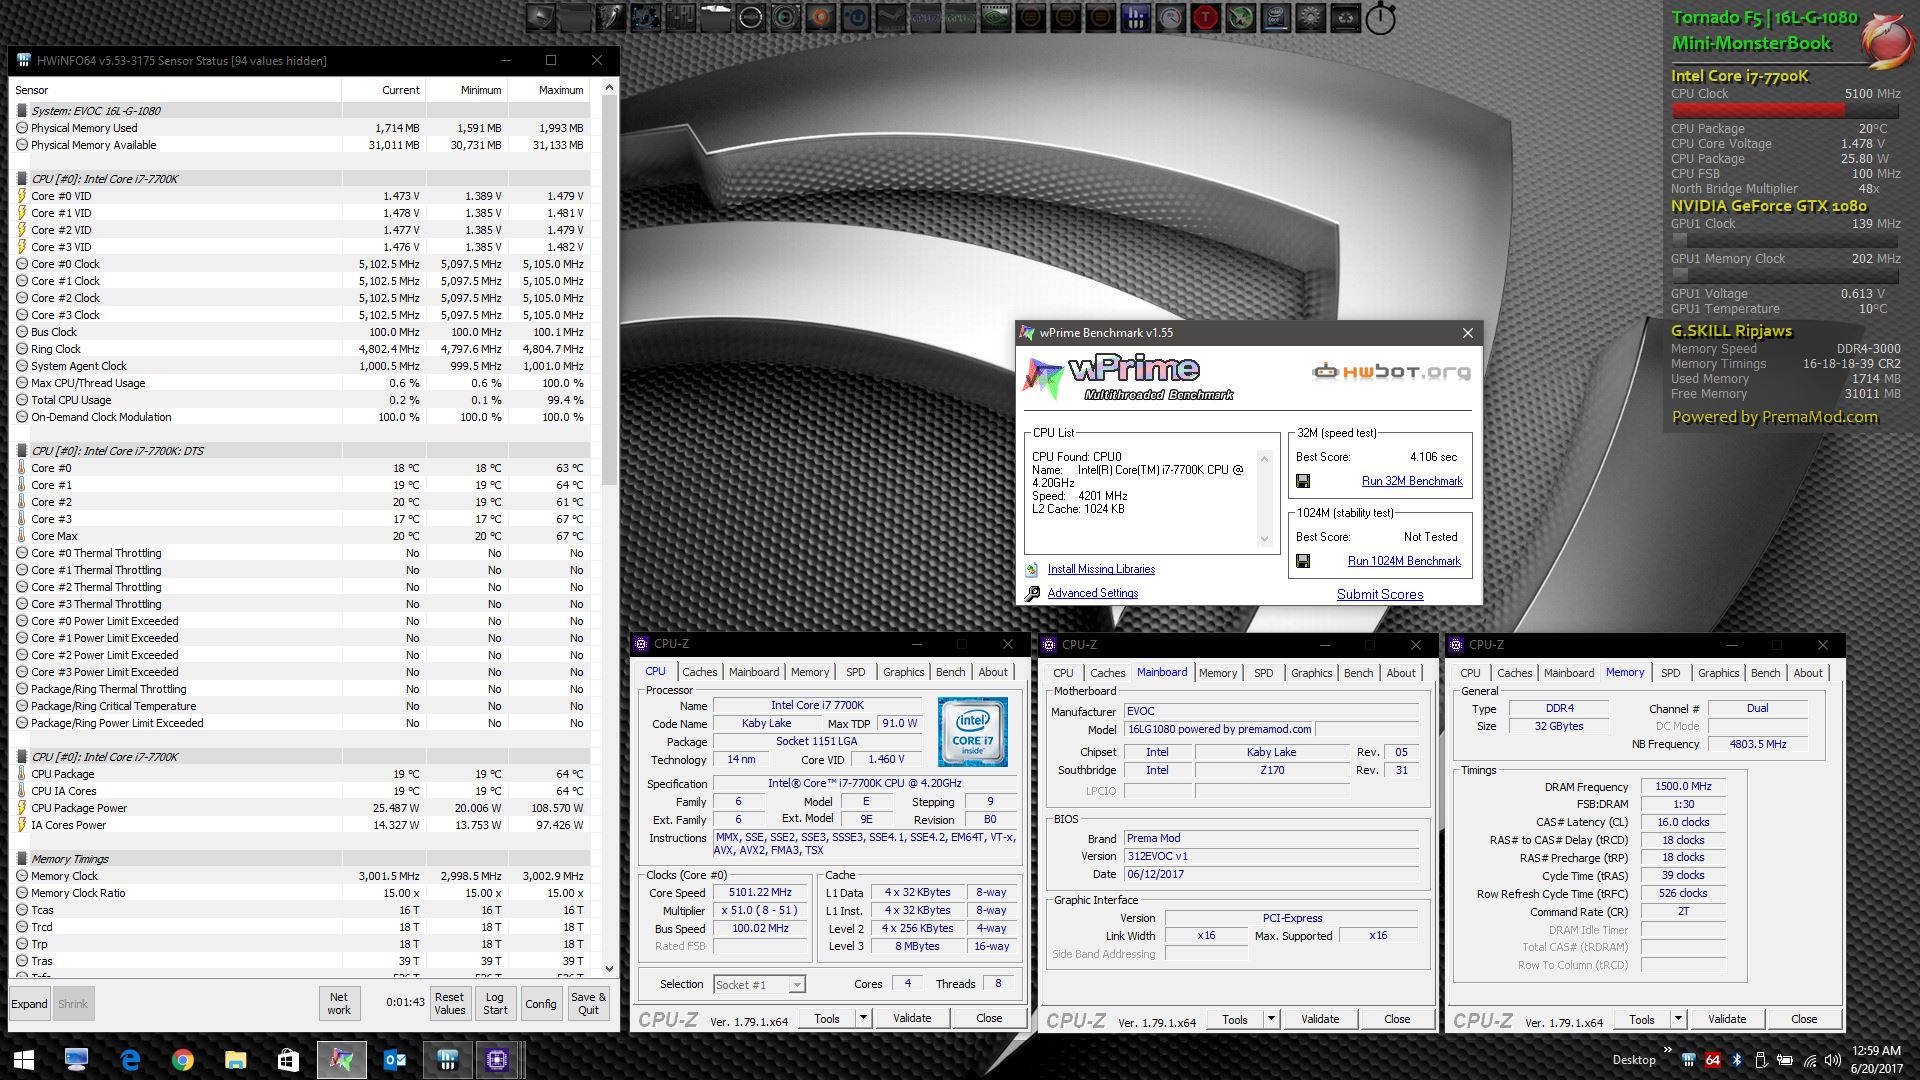The height and width of the screenshot is (1080, 1920).
Task: Open Windows Start menu
Action: (24, 1059)
